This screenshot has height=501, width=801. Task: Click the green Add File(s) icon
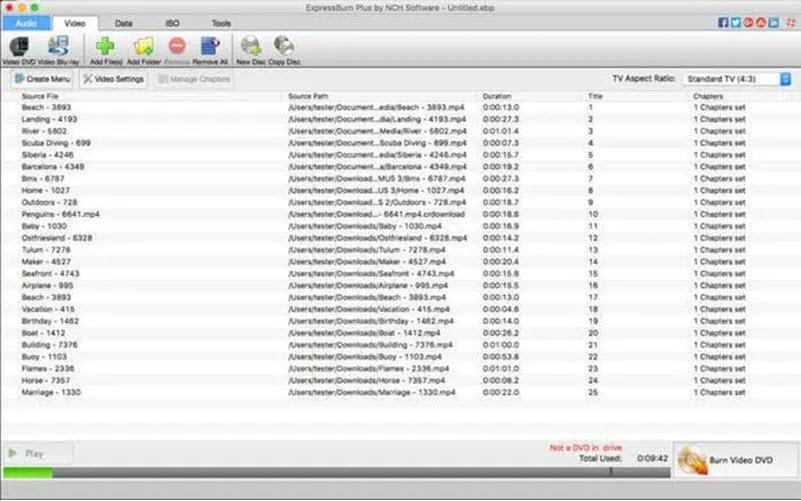(x=105, y=47)
